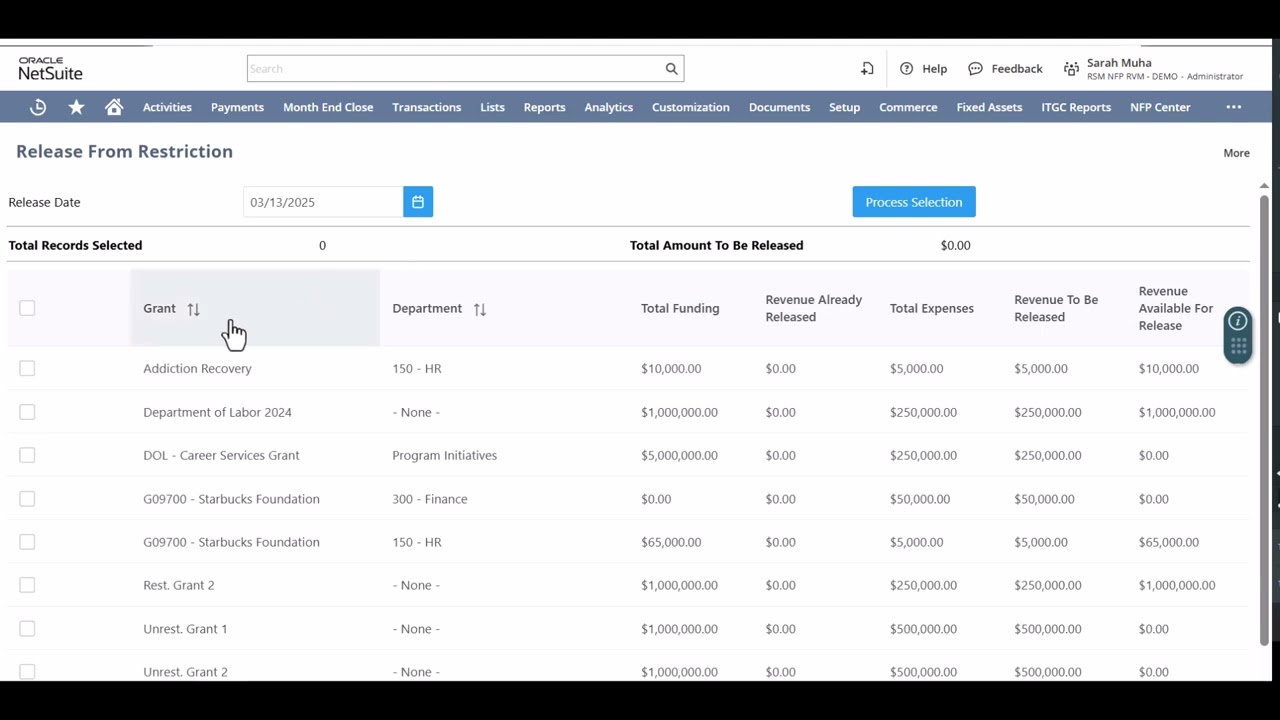Open the Recent Records clock icon

click(x=38, y=107)
